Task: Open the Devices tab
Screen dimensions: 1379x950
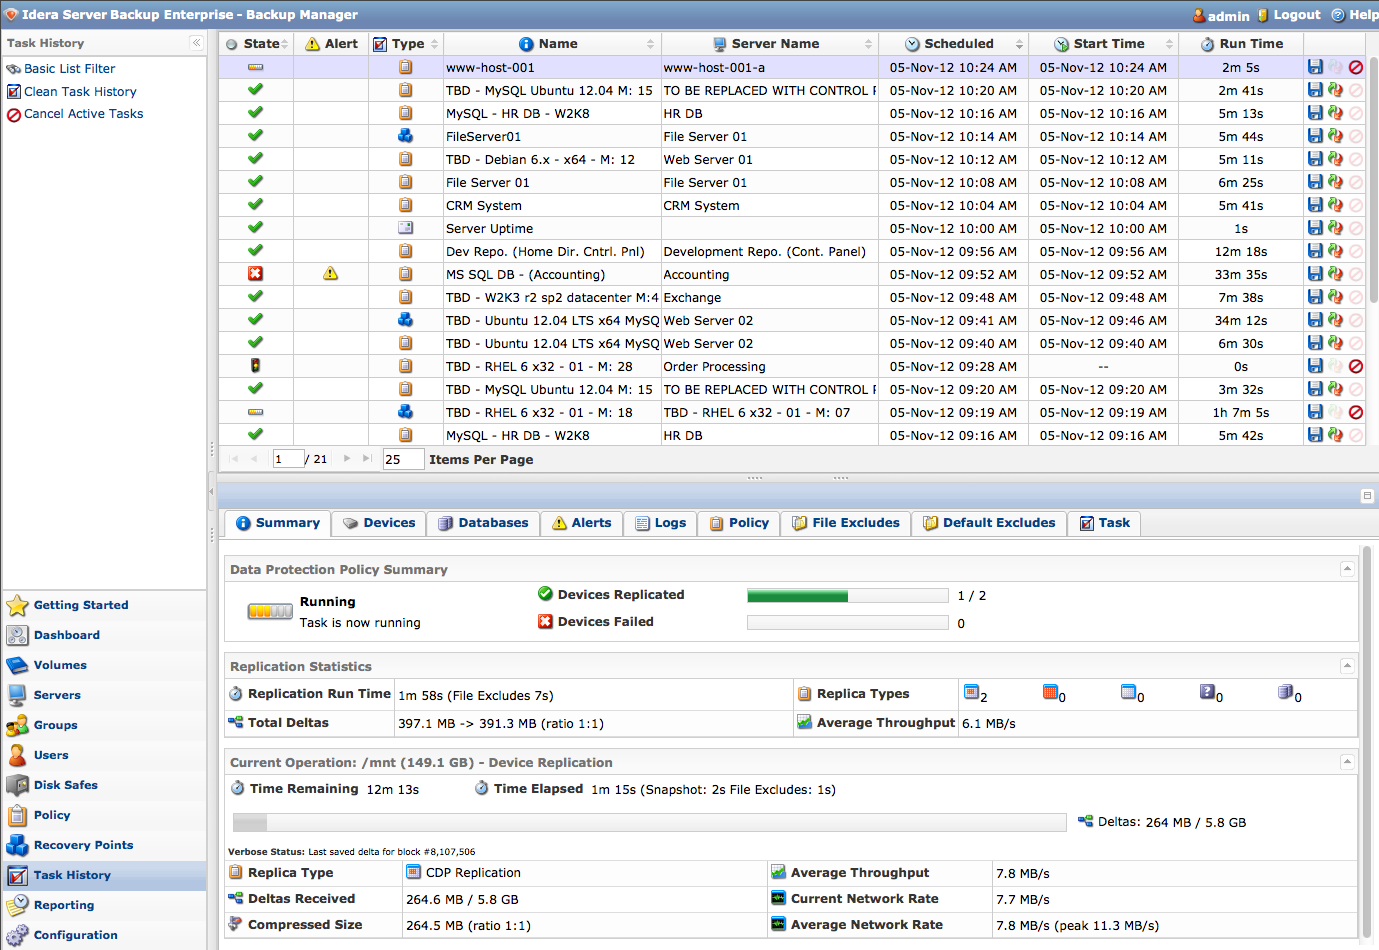Action: point(379,523)
